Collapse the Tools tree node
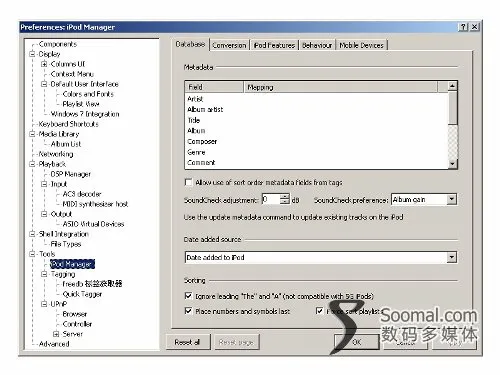500x375 pixels. point(32,254)
